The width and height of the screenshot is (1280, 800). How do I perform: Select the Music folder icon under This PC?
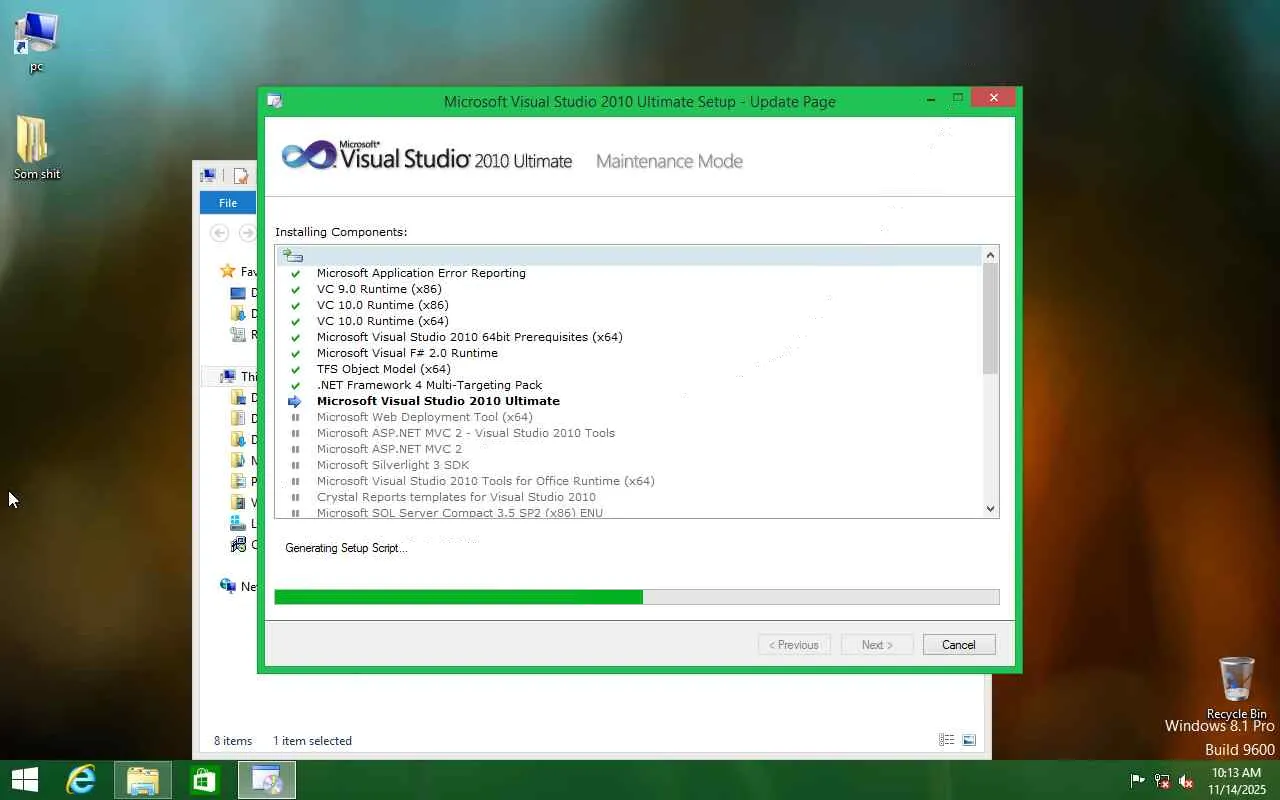[238, 460]
